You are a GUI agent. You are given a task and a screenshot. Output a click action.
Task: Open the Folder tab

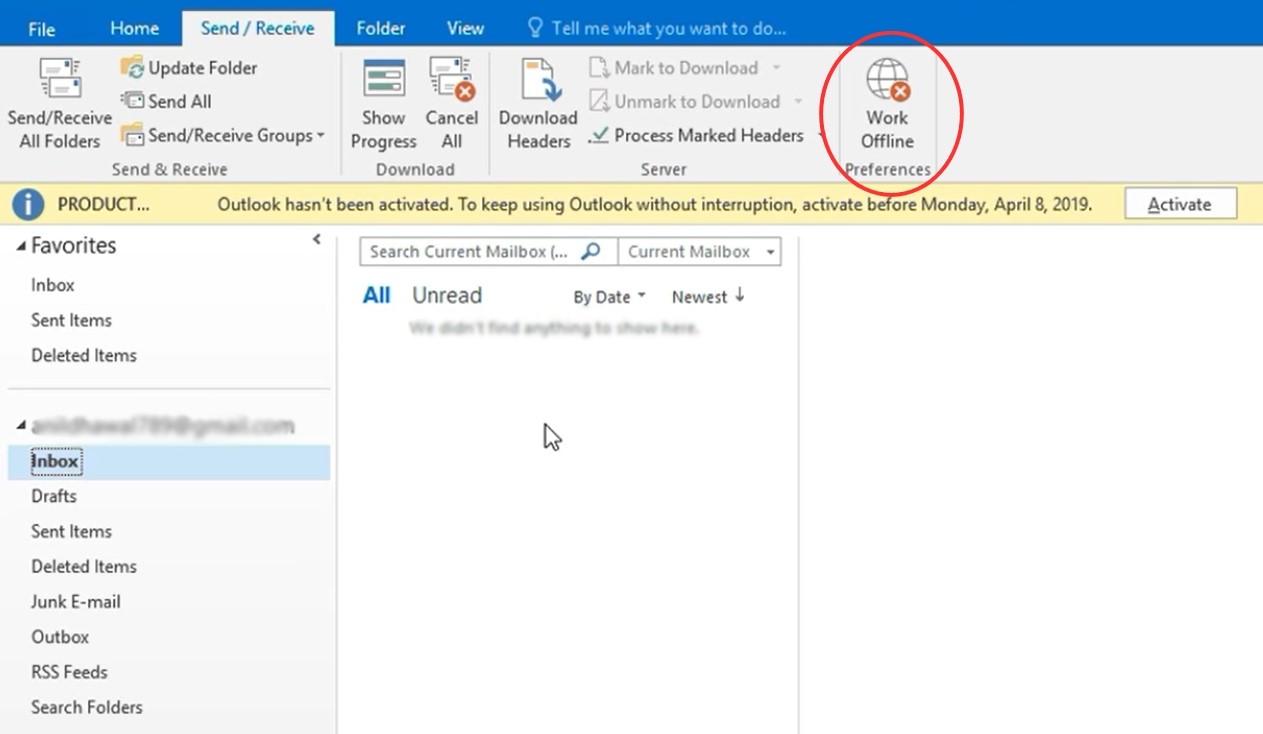(381, 29)
